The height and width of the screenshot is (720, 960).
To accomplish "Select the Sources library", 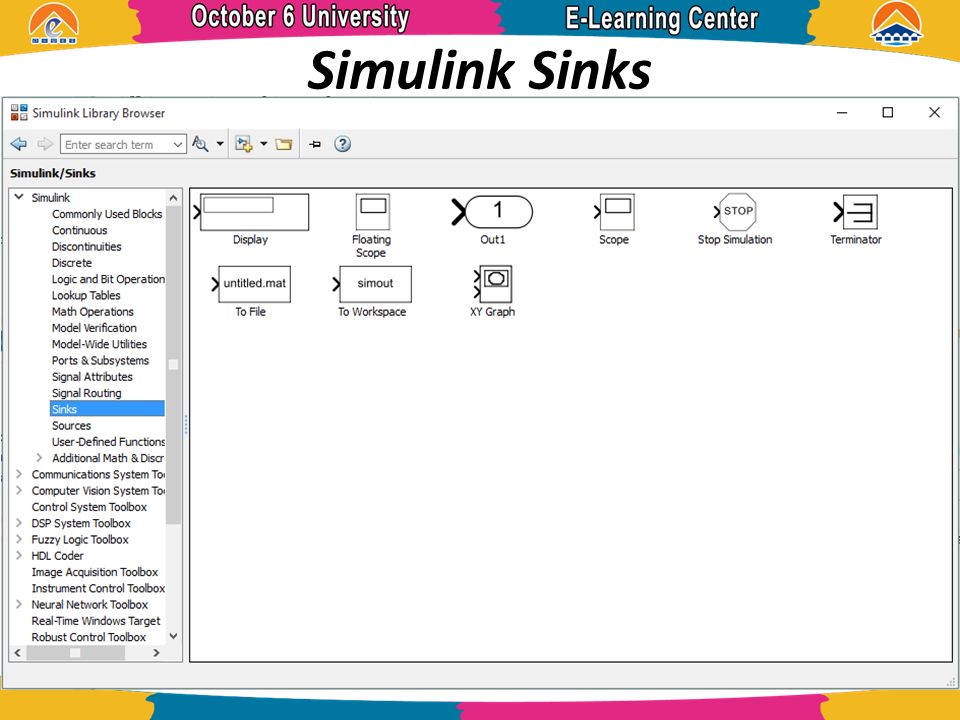I will pyautogui.click(x=71, y=426).
